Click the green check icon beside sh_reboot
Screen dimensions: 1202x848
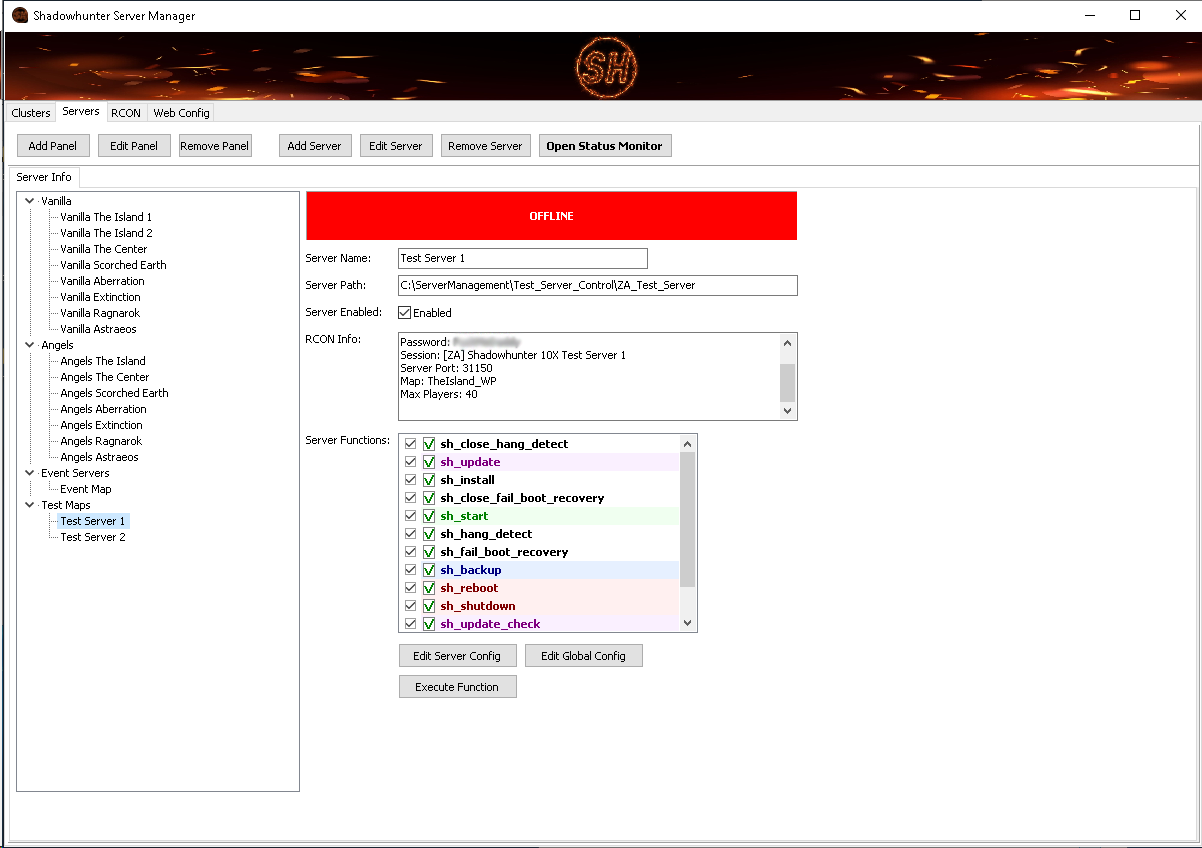pos(429,587)
